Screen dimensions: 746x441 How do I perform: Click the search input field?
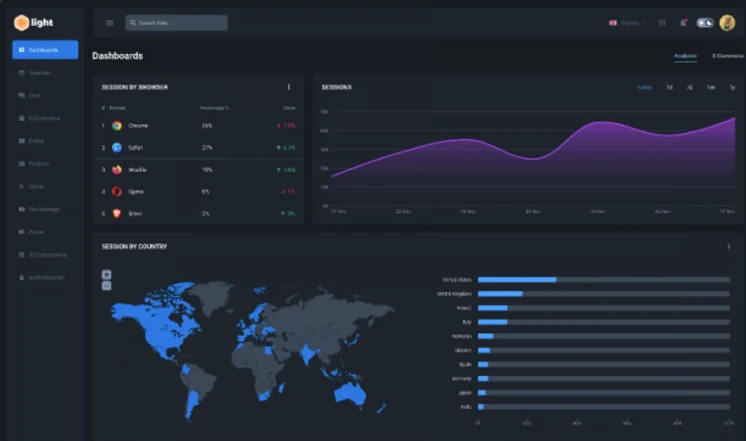pos(177,23)
